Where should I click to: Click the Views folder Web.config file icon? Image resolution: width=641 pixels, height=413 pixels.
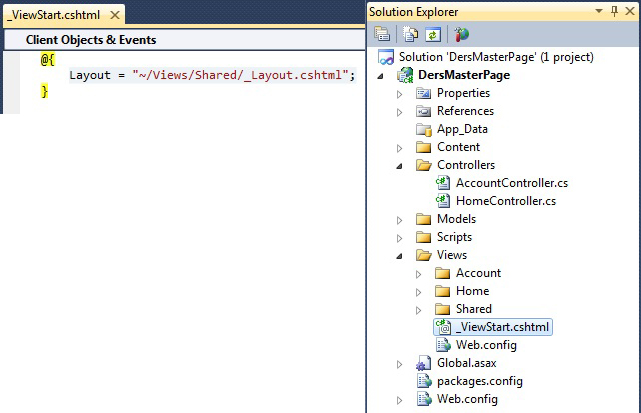(443, 345)
